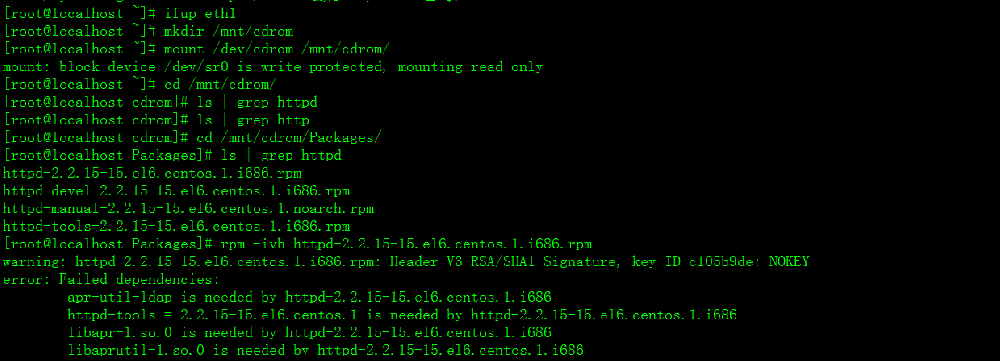The image size is (1000, 361).
Task: Click the httpd-devel rpm filename
Action: [177, 191]
